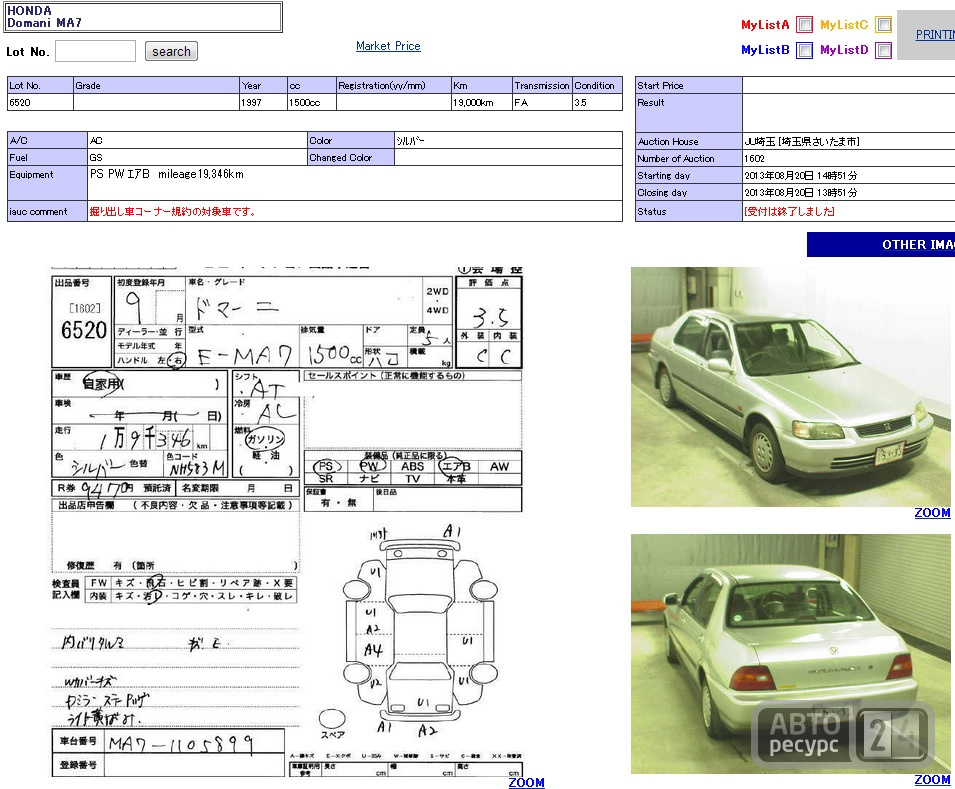Select the Auction House value JU埼玉
This screenshot has height=789, width=955.
pyautogui.click(x=802, y=141)
